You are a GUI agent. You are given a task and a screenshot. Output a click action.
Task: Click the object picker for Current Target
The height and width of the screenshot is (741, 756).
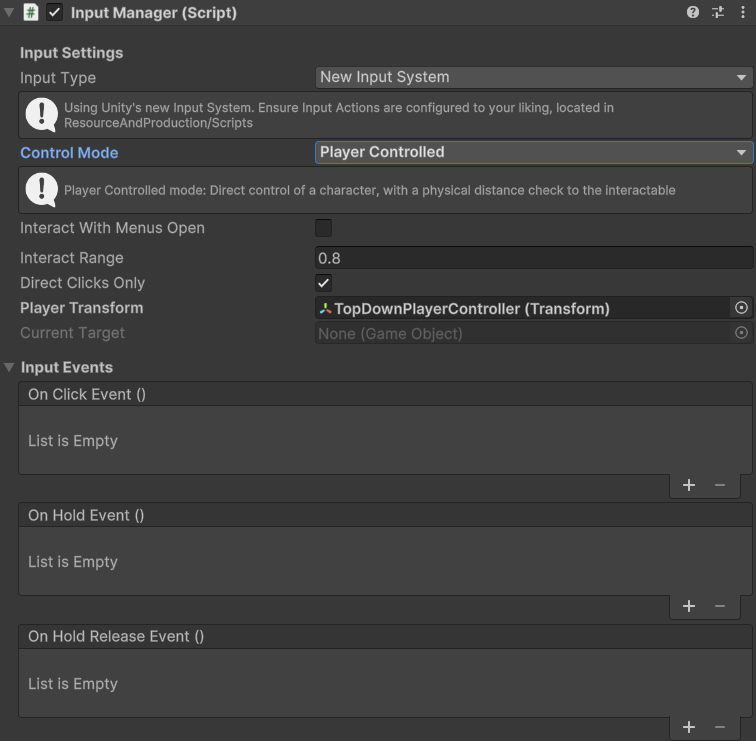[741, 333]
